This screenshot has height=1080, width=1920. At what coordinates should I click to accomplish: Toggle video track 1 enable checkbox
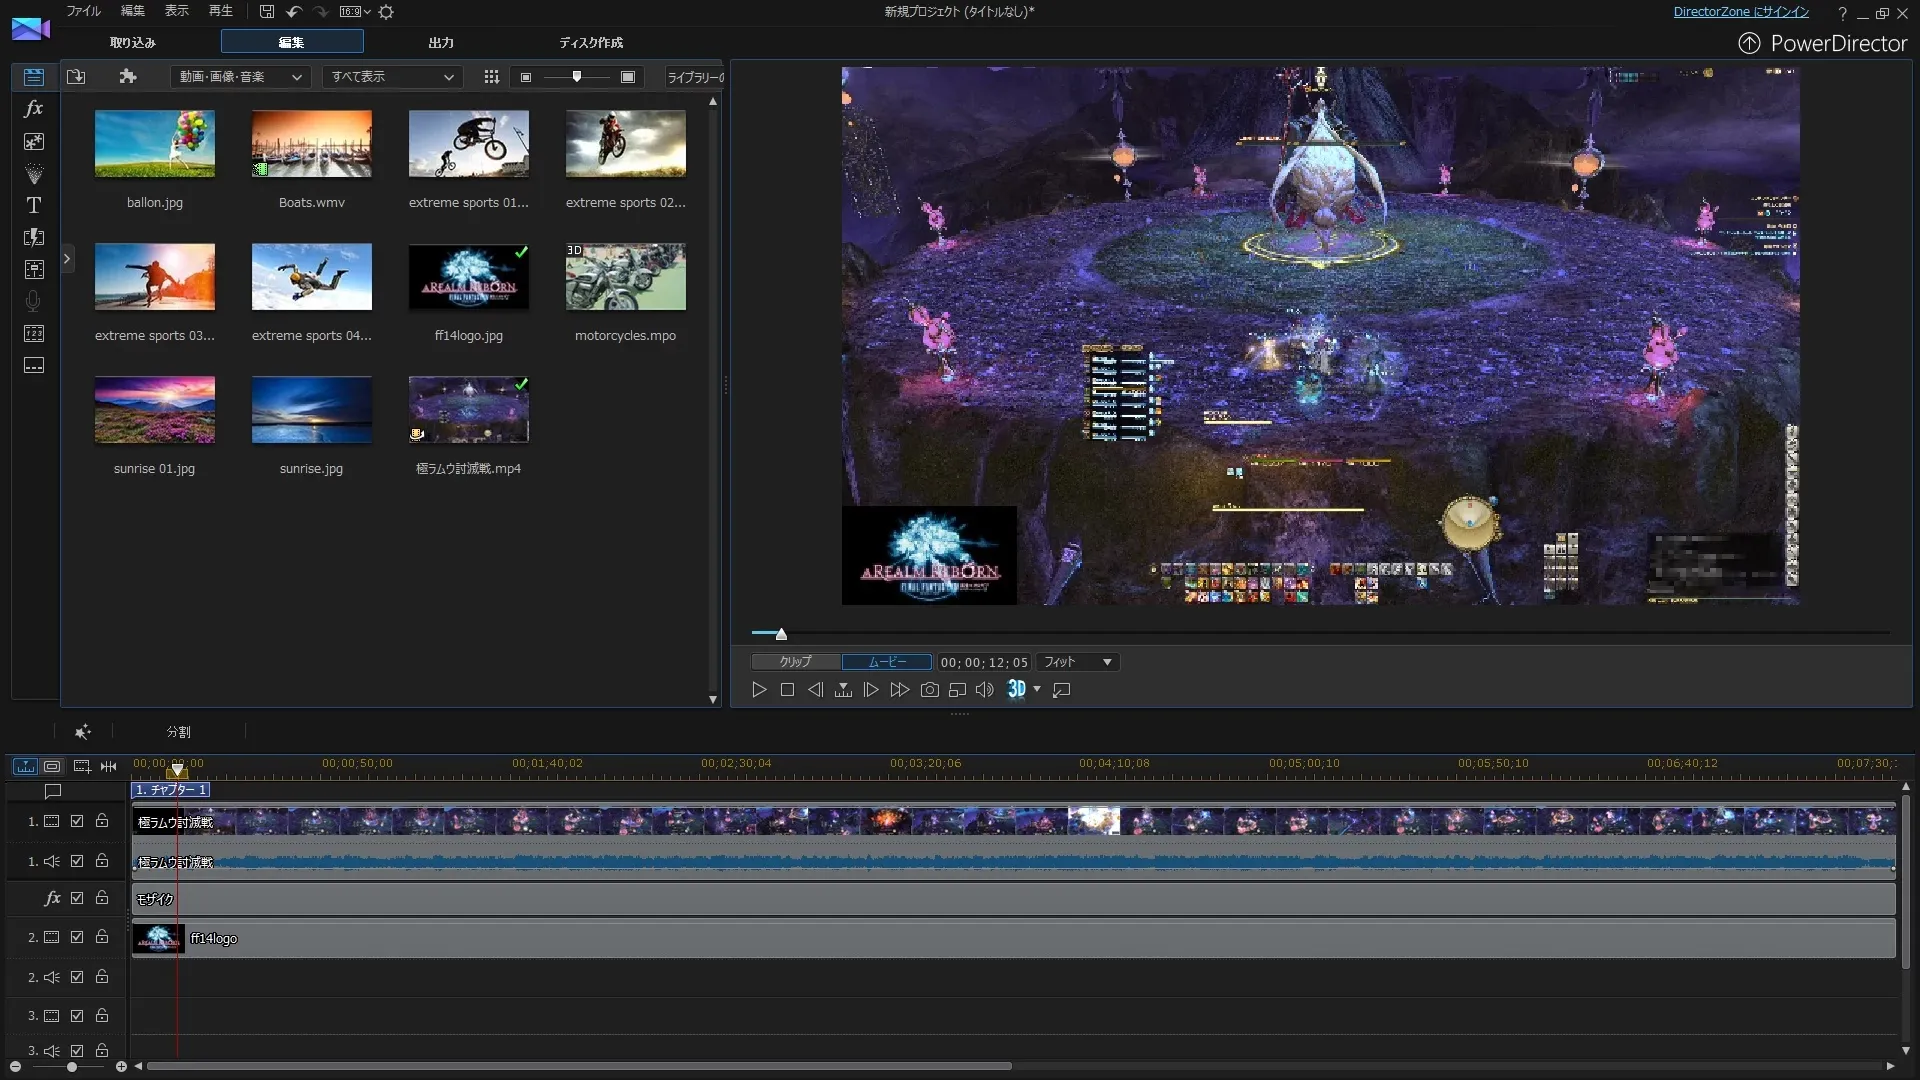pyautogui.click(x=77, y=821)
